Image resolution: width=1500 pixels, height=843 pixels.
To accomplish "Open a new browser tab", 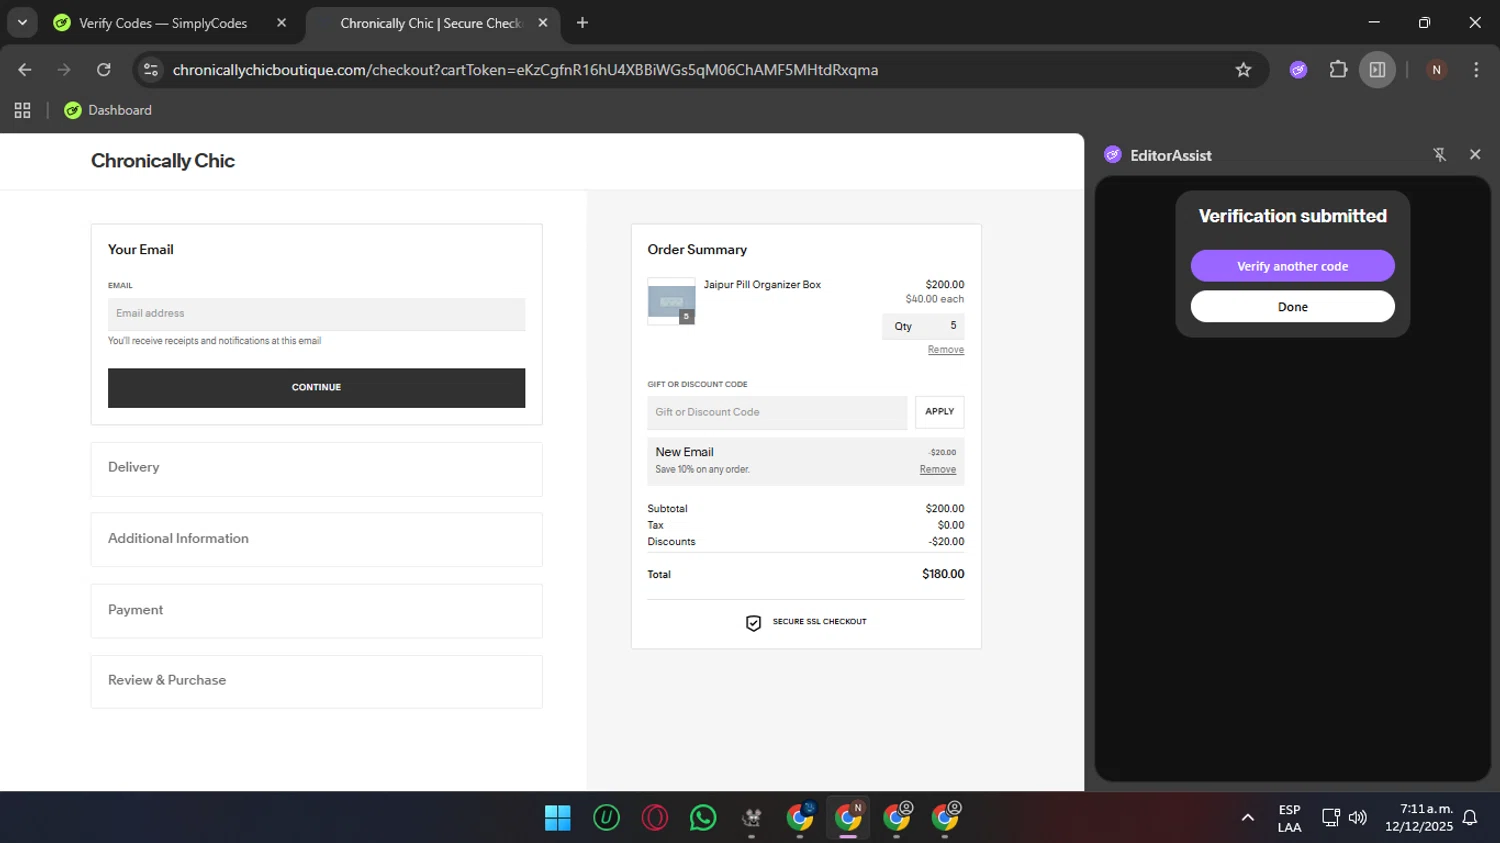I will click(x=582, y=23).
